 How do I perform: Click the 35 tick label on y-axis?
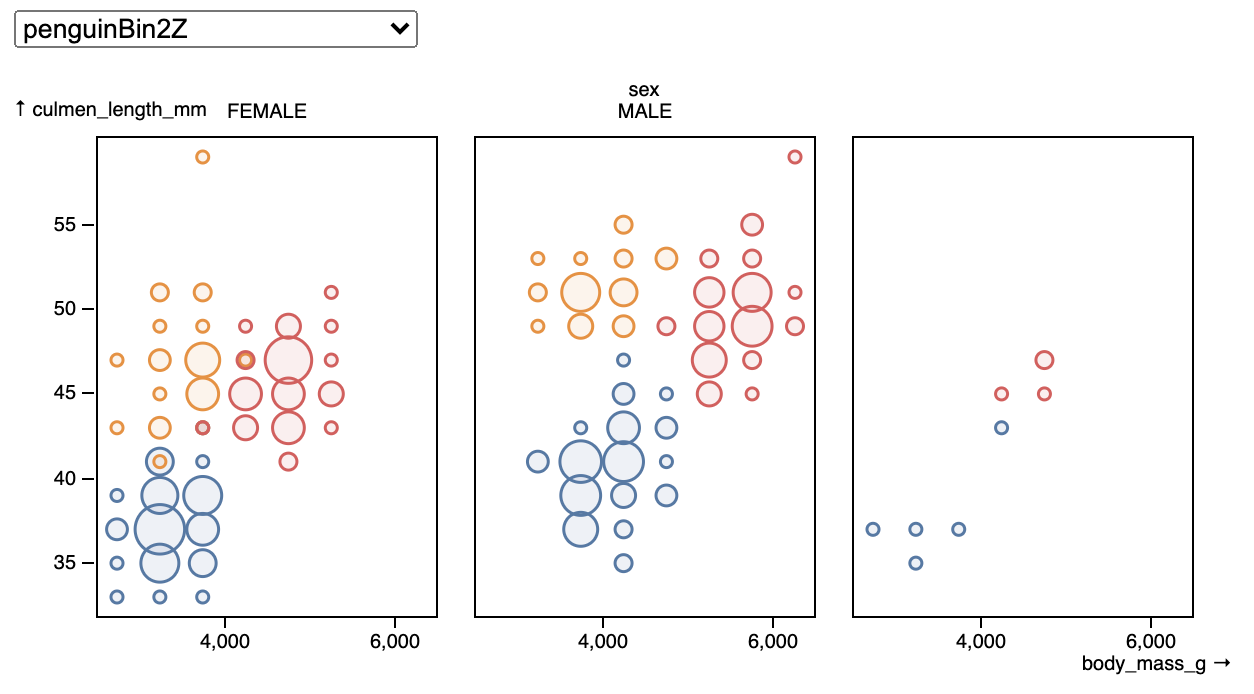click(65, 563)
